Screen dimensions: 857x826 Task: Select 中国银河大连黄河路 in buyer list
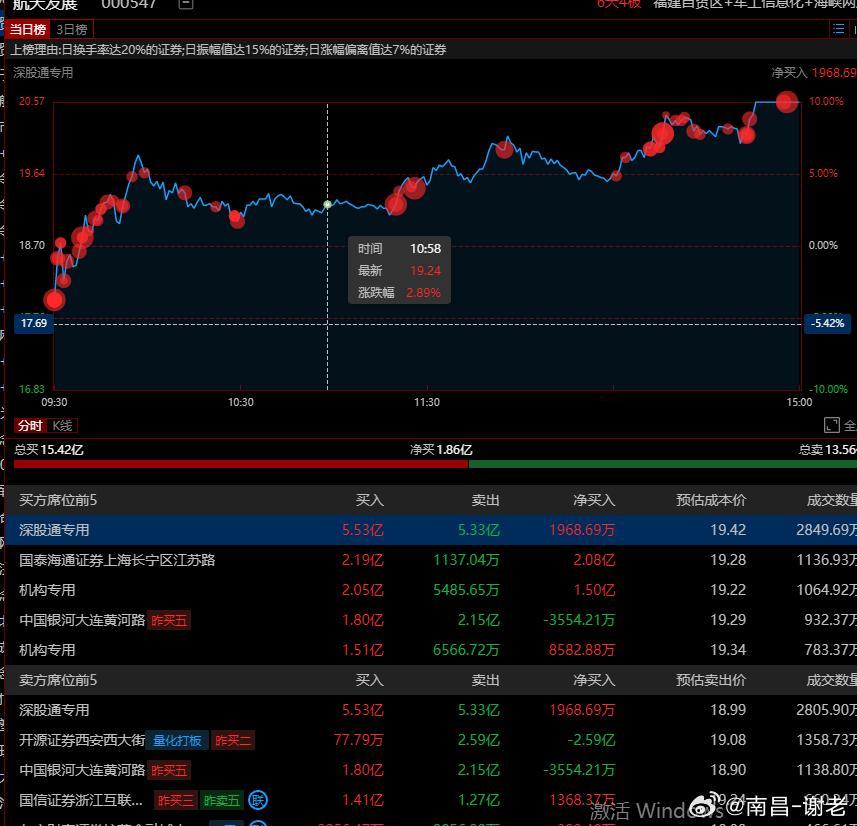[431, 620]
